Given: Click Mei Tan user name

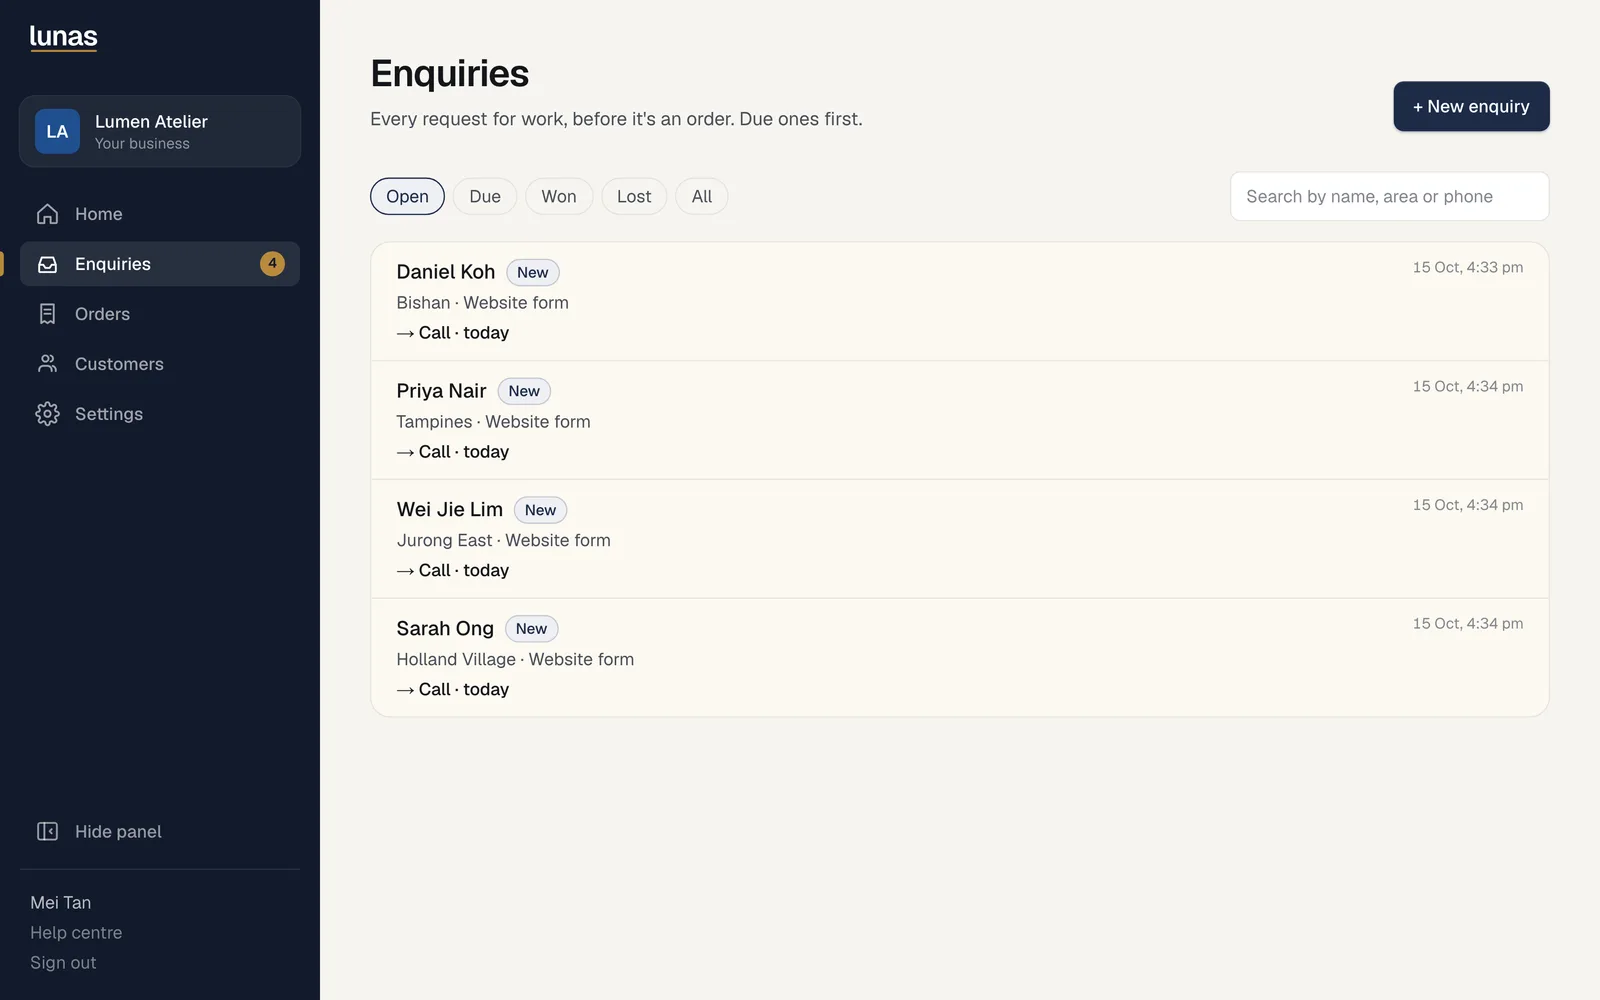Looking at the screenshot, I should [x=60, y=903].
